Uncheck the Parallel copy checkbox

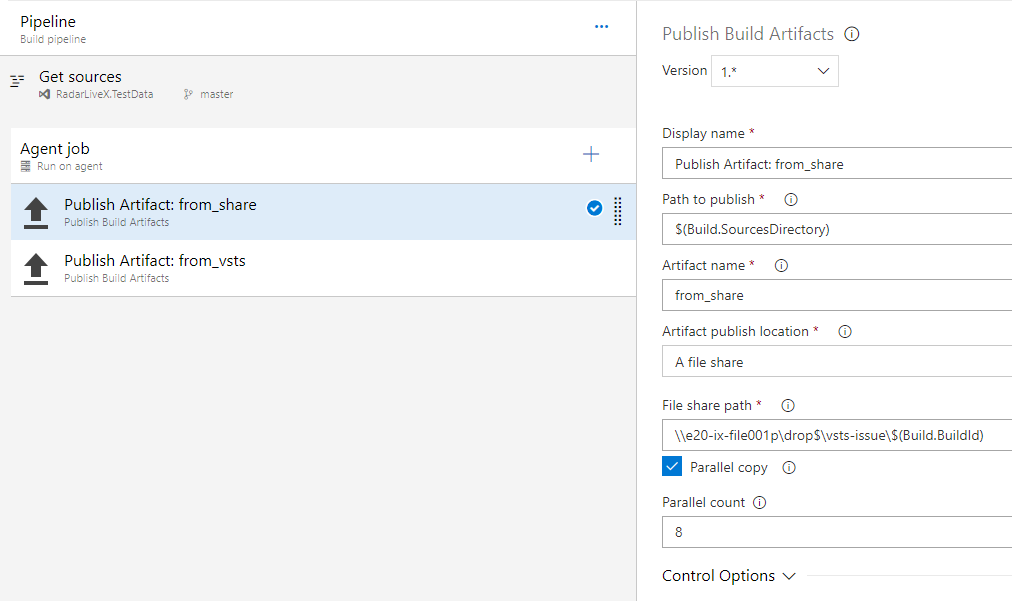pyautogui.click(x=672, y=466)
